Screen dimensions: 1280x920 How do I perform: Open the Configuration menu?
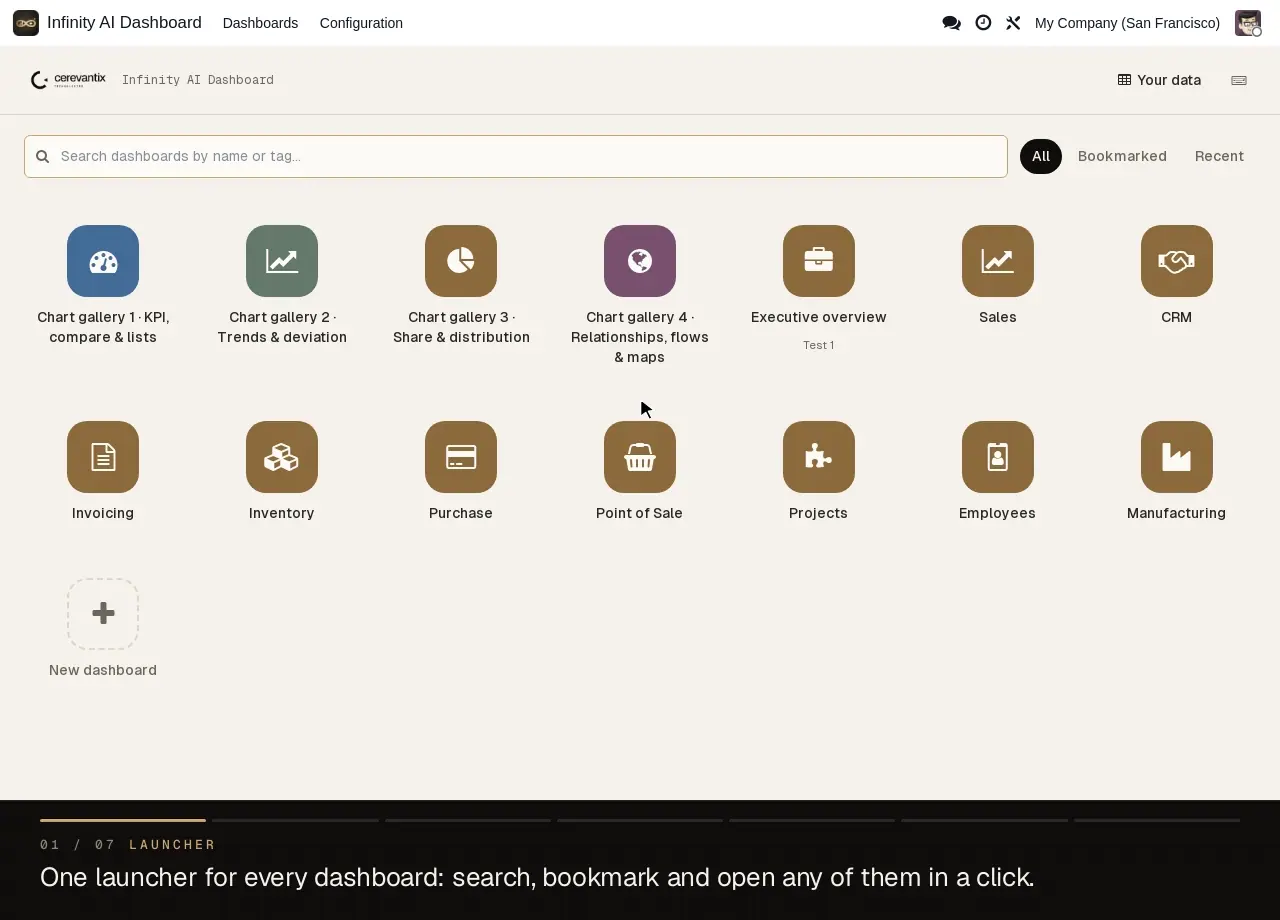[x=361, y=23]
